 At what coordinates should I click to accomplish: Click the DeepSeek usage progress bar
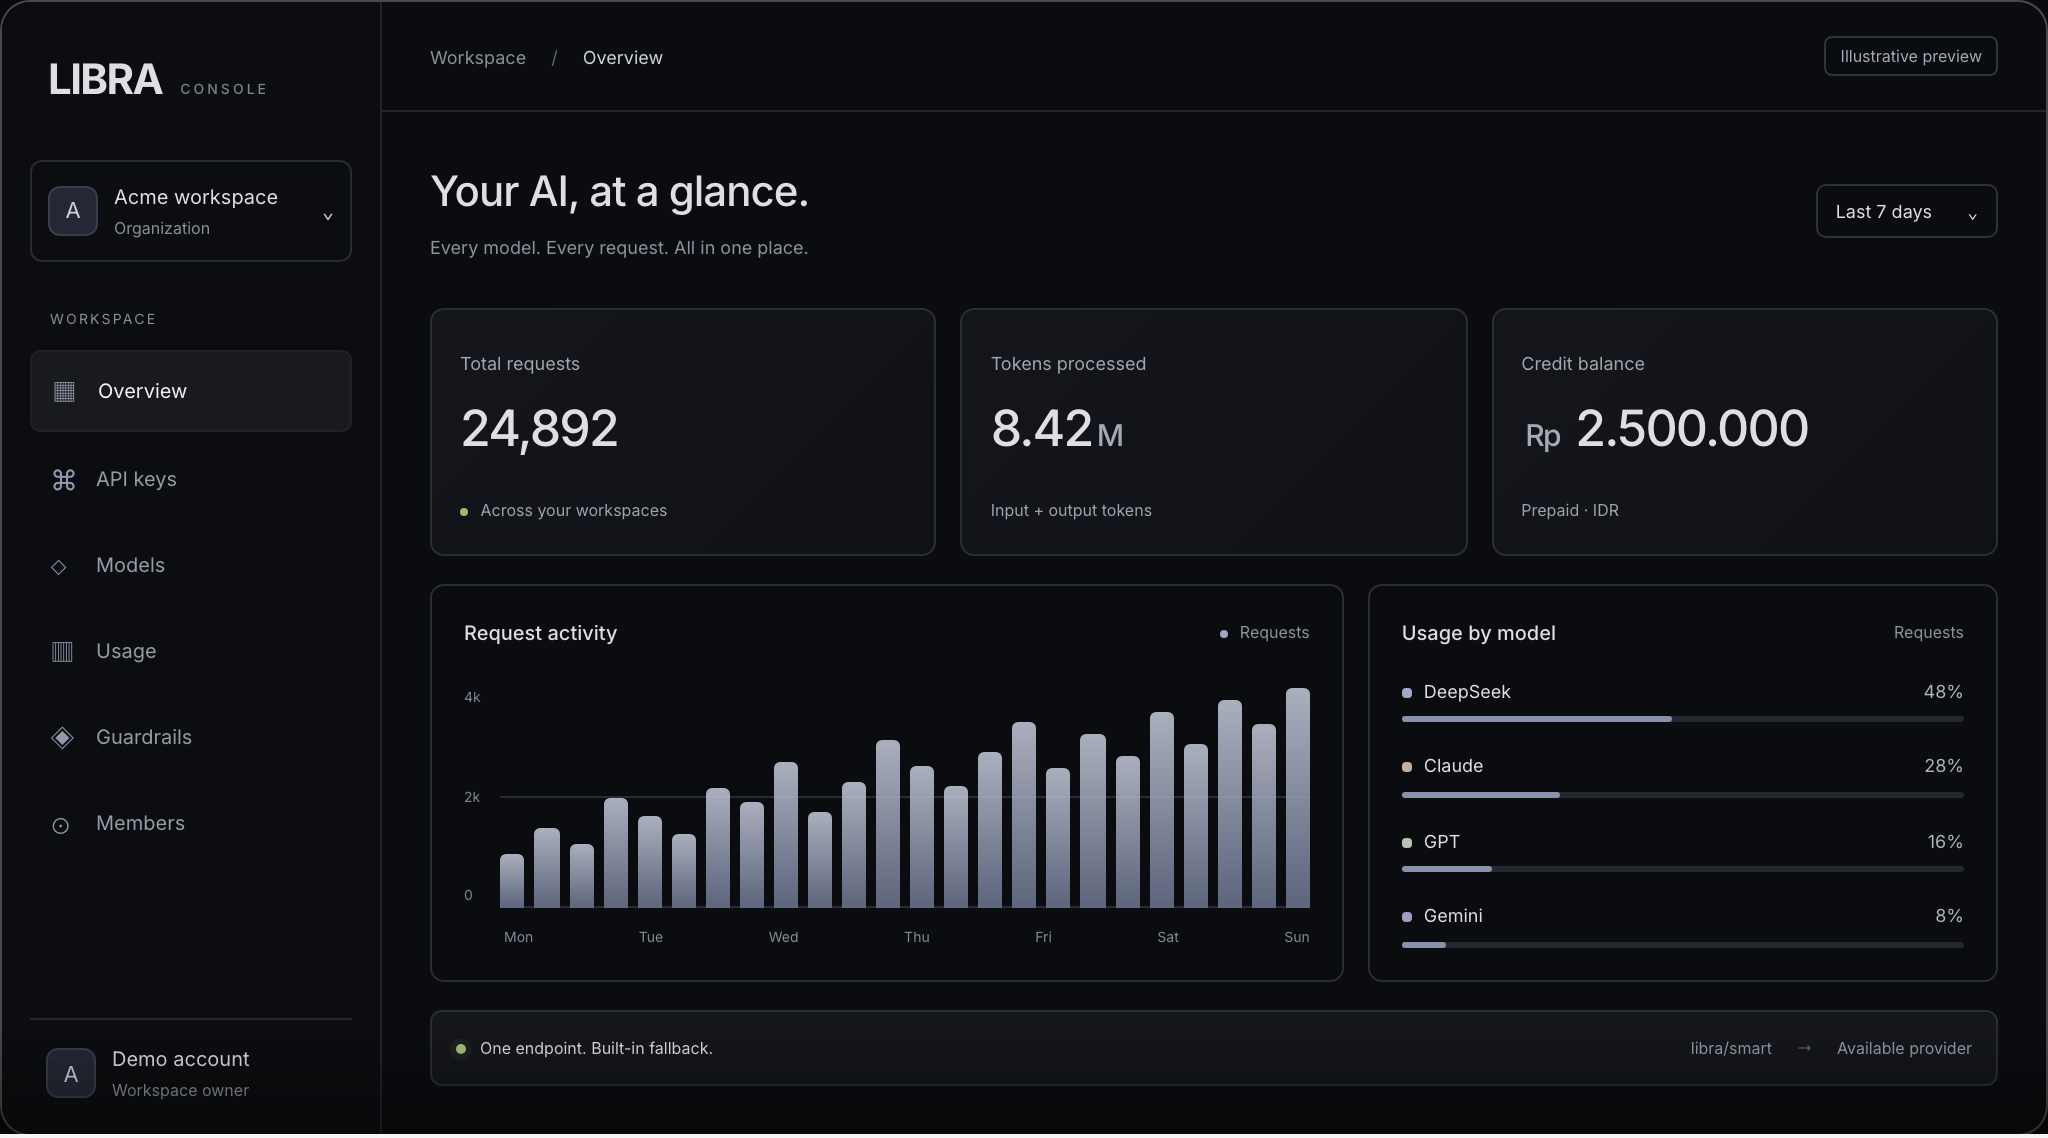pos(1682,719)
